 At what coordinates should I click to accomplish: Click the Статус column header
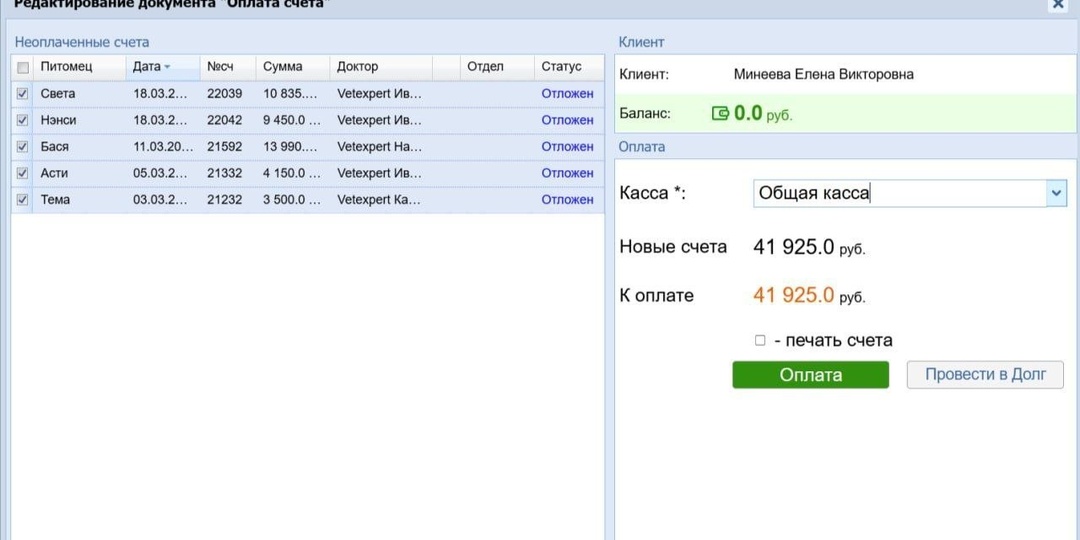569,67
